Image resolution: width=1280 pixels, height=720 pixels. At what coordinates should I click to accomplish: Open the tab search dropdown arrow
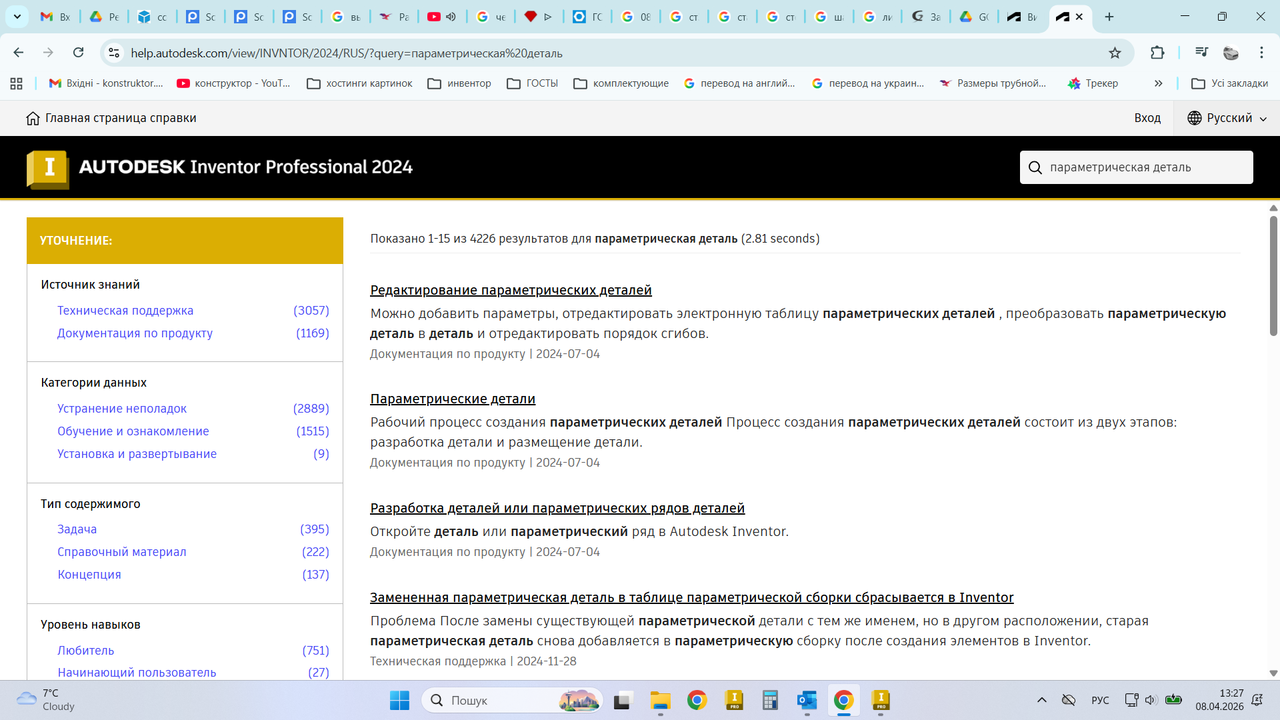pyautogui.click(x=17, y=17)
